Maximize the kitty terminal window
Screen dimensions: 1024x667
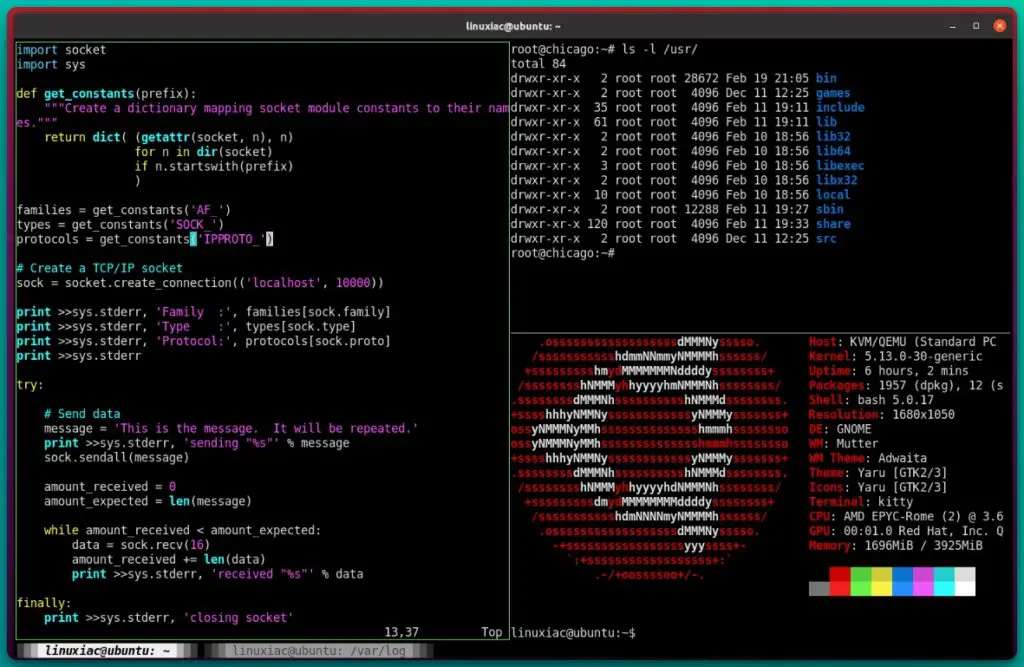pos(976,26)
